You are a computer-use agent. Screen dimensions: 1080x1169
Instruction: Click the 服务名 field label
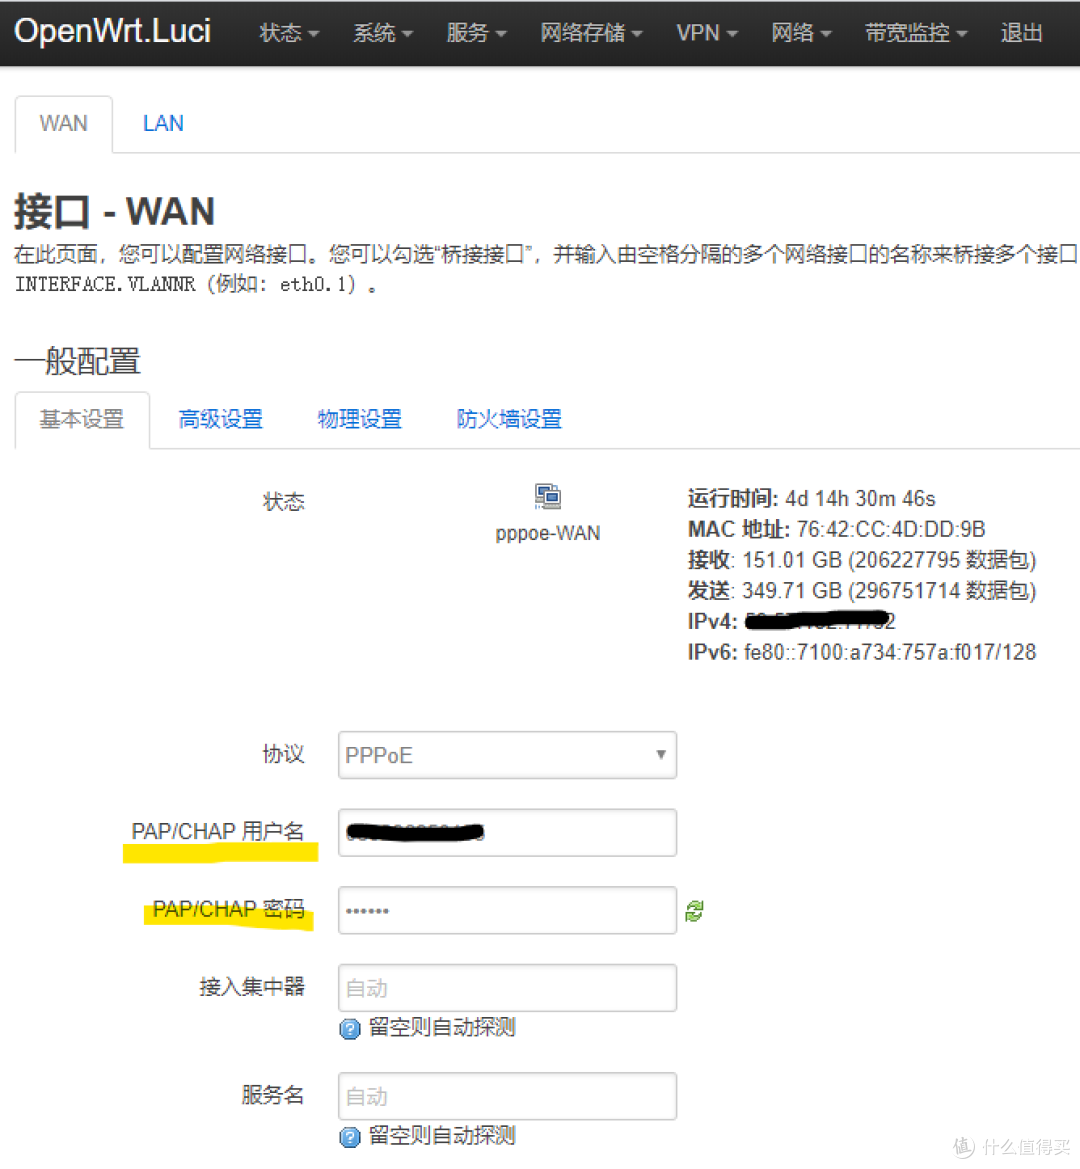click(273, 1095)
